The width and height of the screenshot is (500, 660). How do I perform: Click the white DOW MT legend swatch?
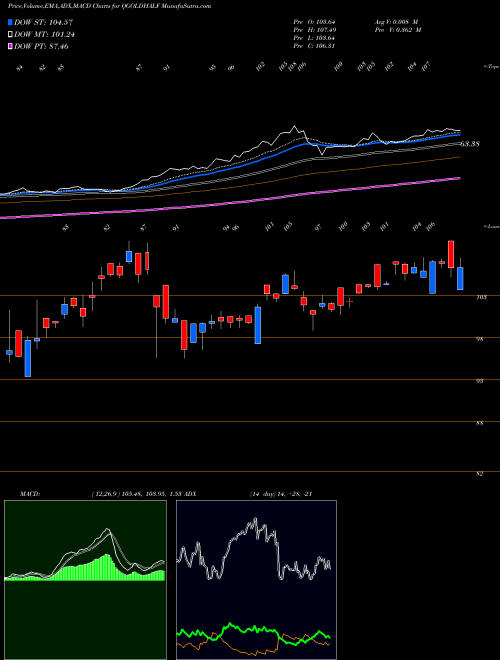point(11,34)
